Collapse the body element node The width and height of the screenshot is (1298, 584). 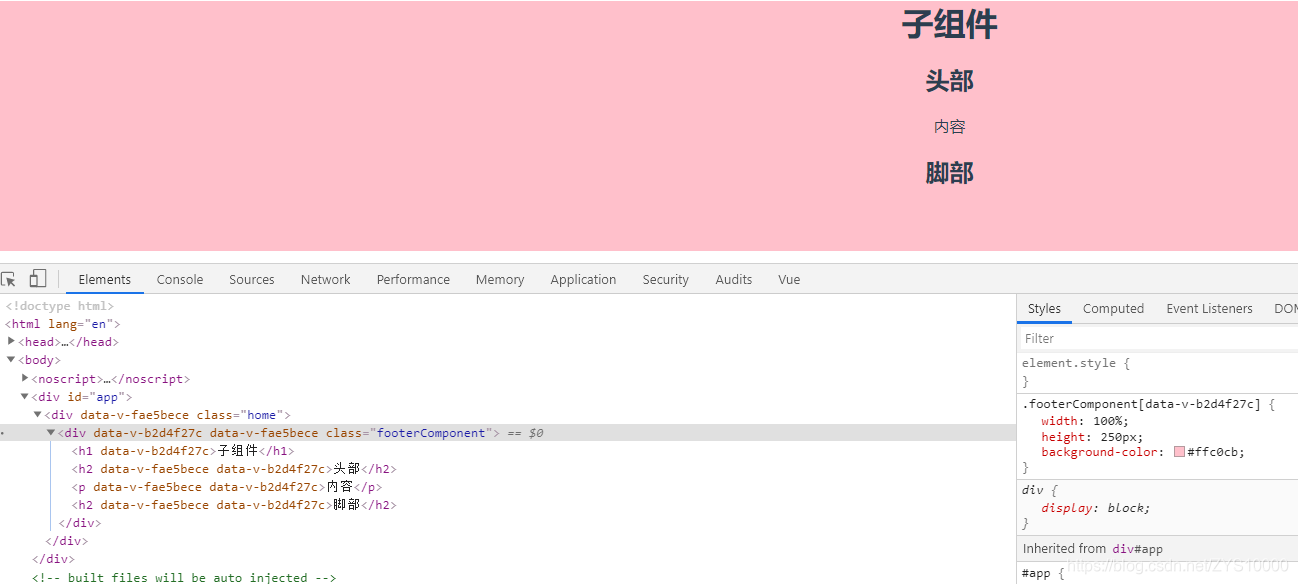(x=11, y=359)
